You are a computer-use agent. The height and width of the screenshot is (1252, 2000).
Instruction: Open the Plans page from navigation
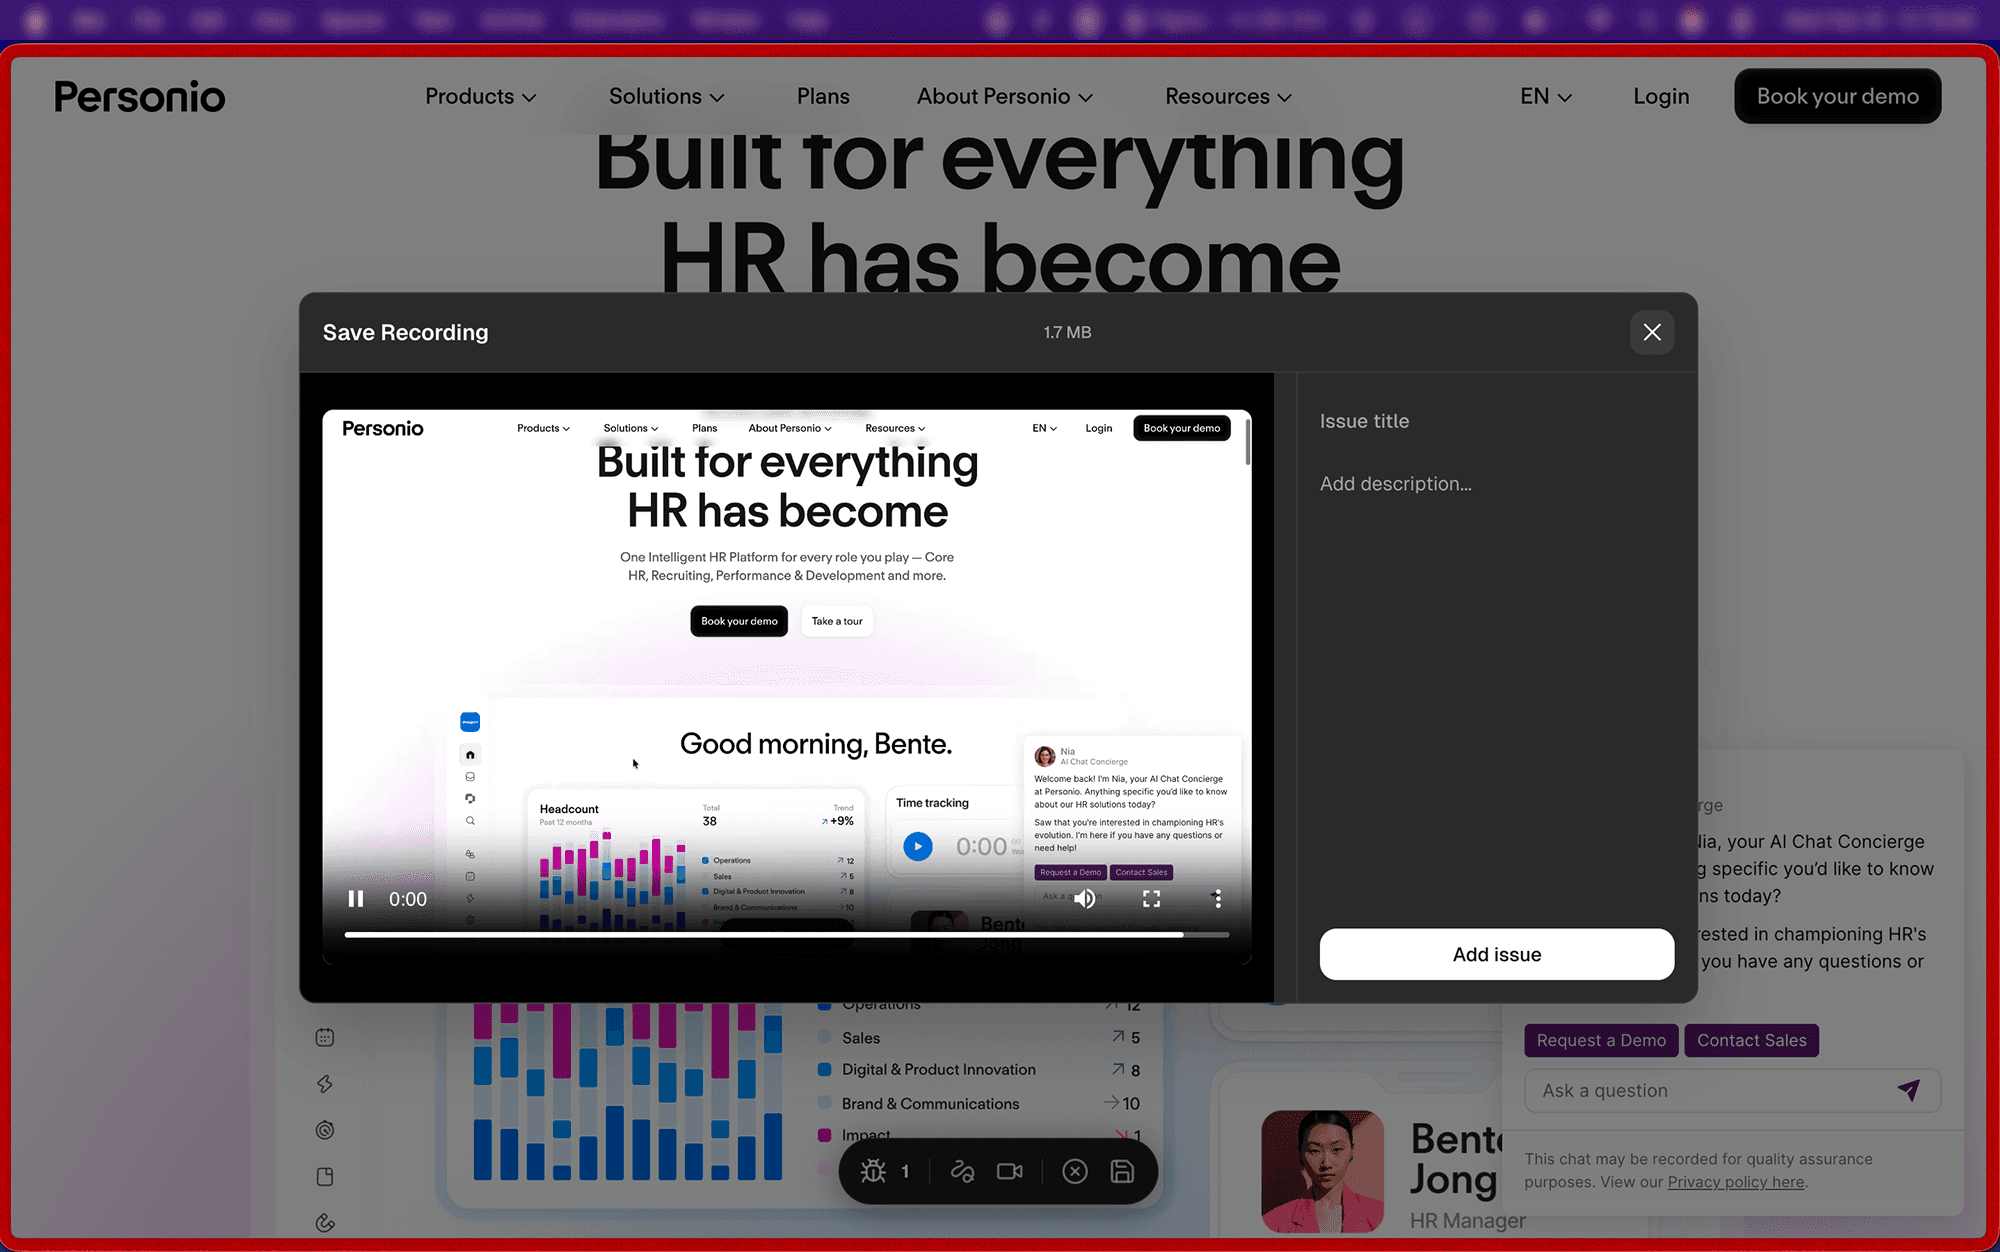[823, 97]
